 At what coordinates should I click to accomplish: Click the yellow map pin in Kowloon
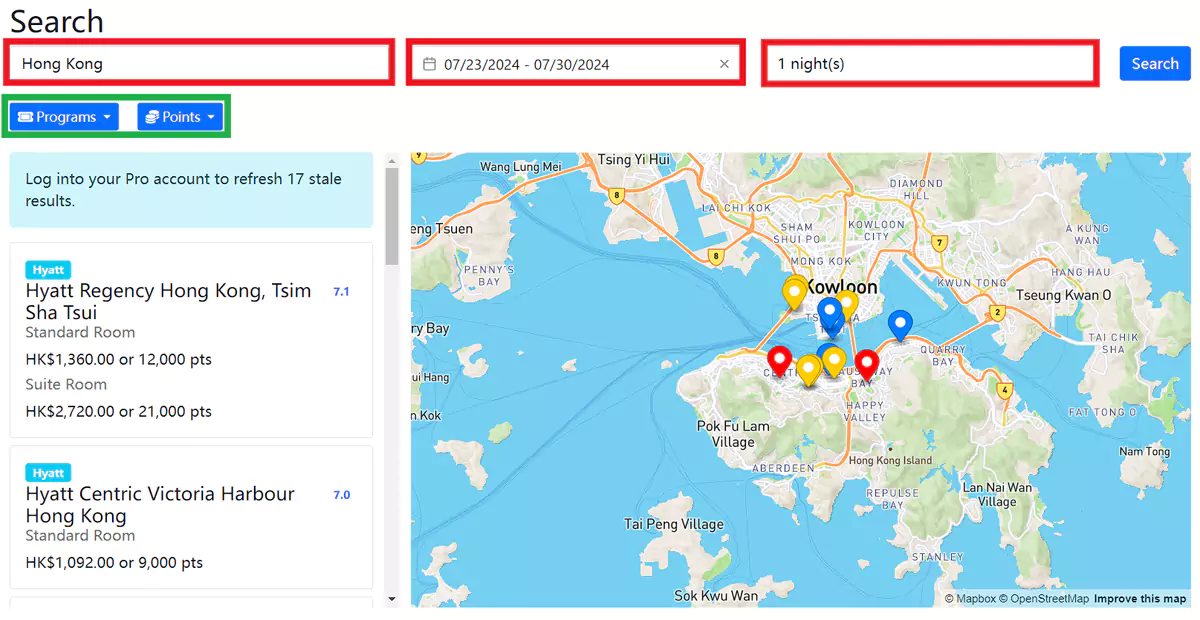click(x=793, y=291)
